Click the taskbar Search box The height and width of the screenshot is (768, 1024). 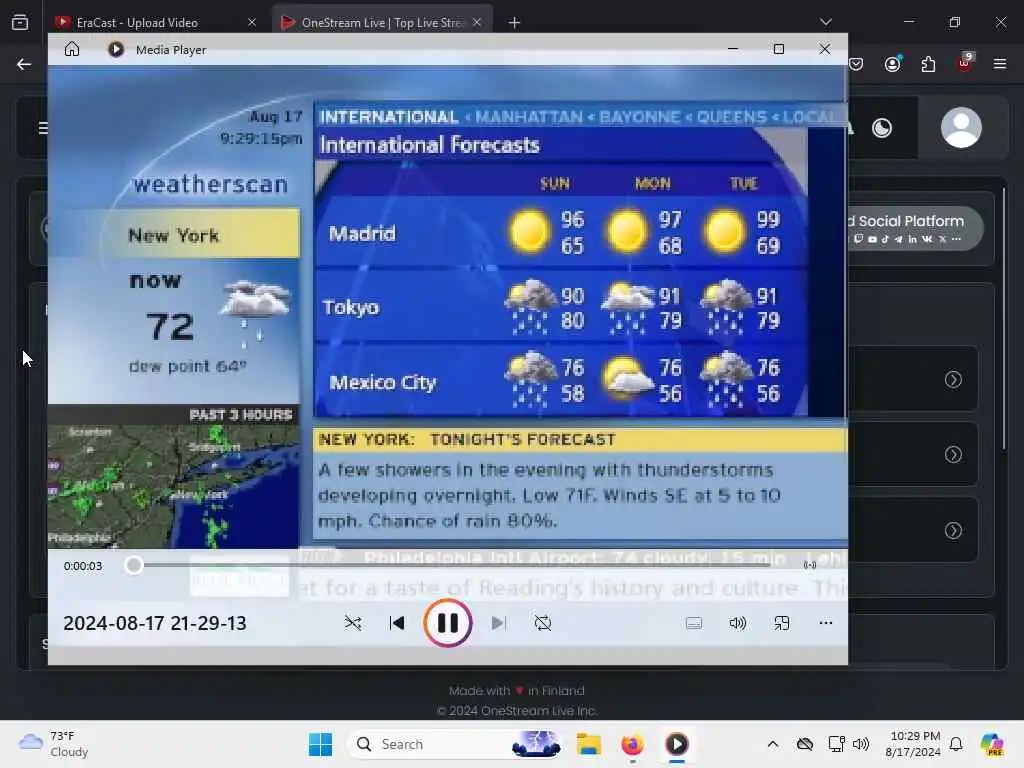457,744
